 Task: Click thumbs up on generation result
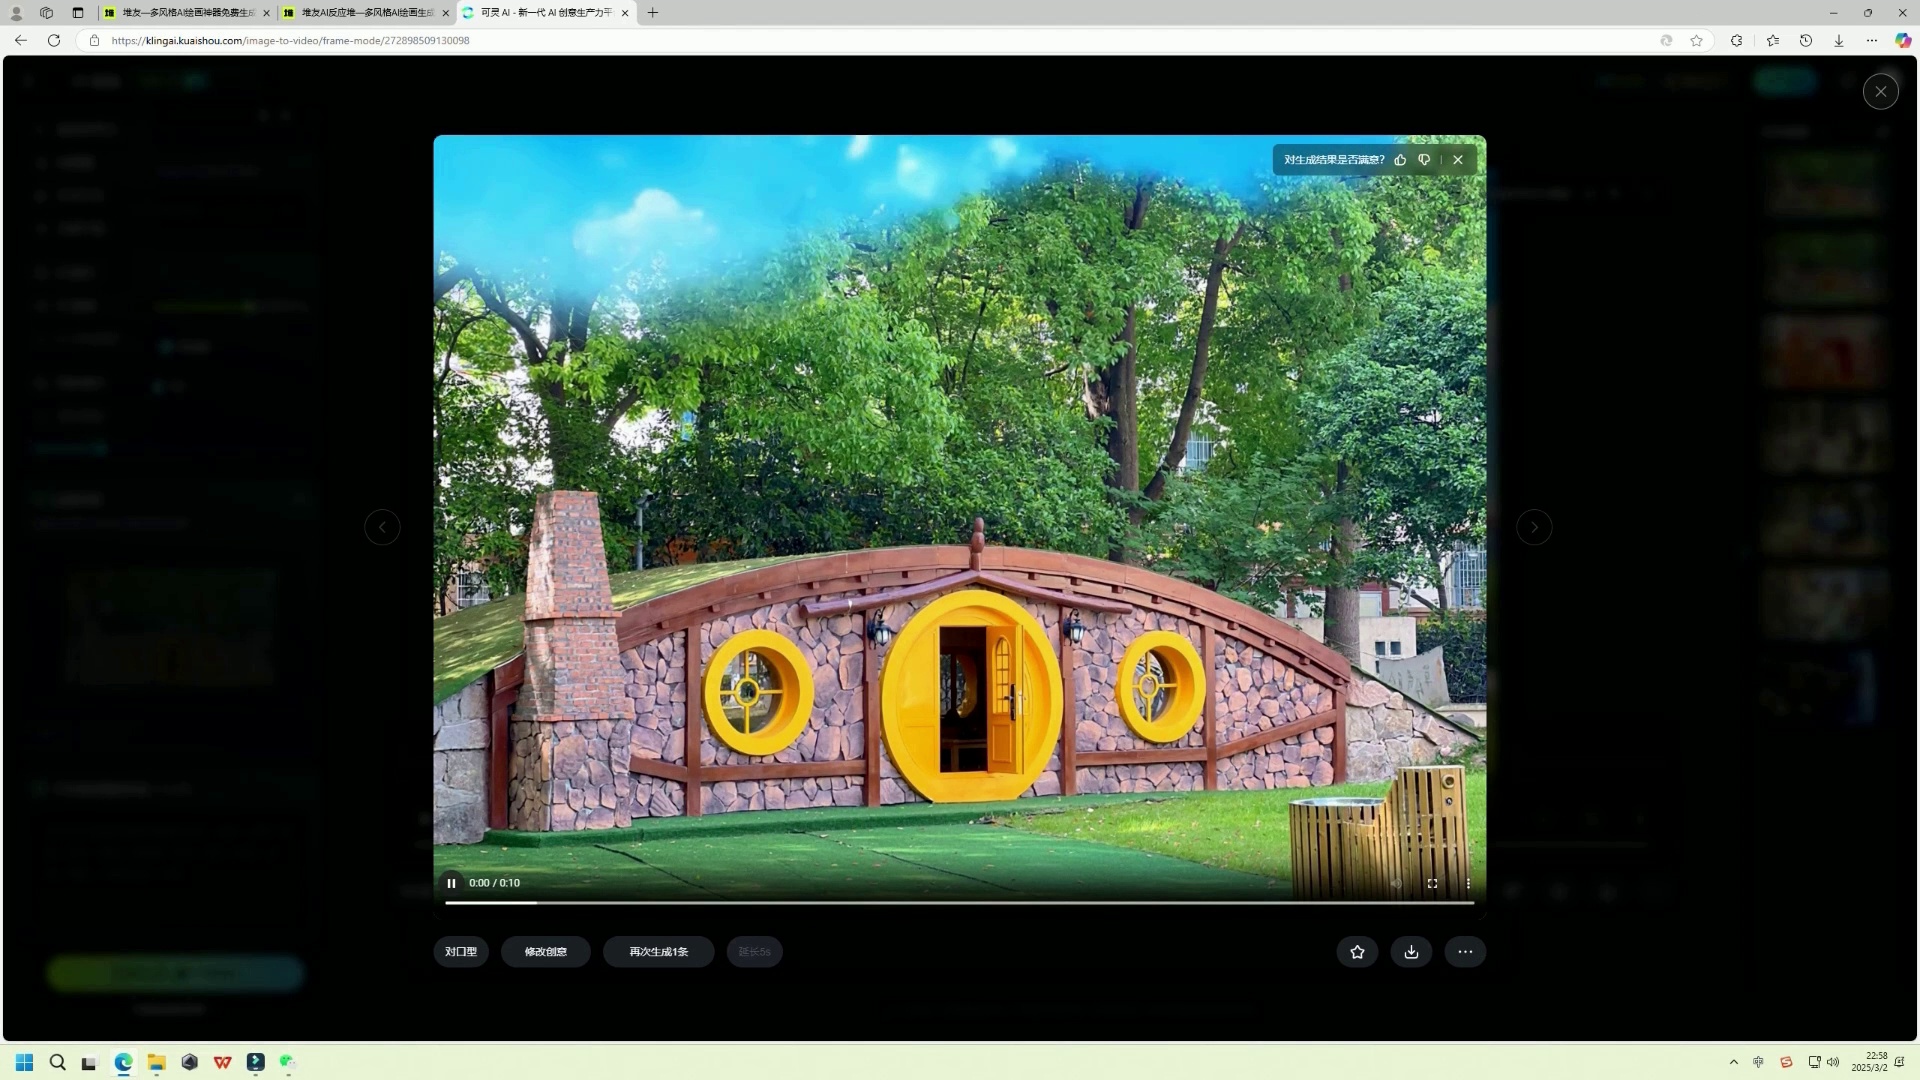(1400, 160)
